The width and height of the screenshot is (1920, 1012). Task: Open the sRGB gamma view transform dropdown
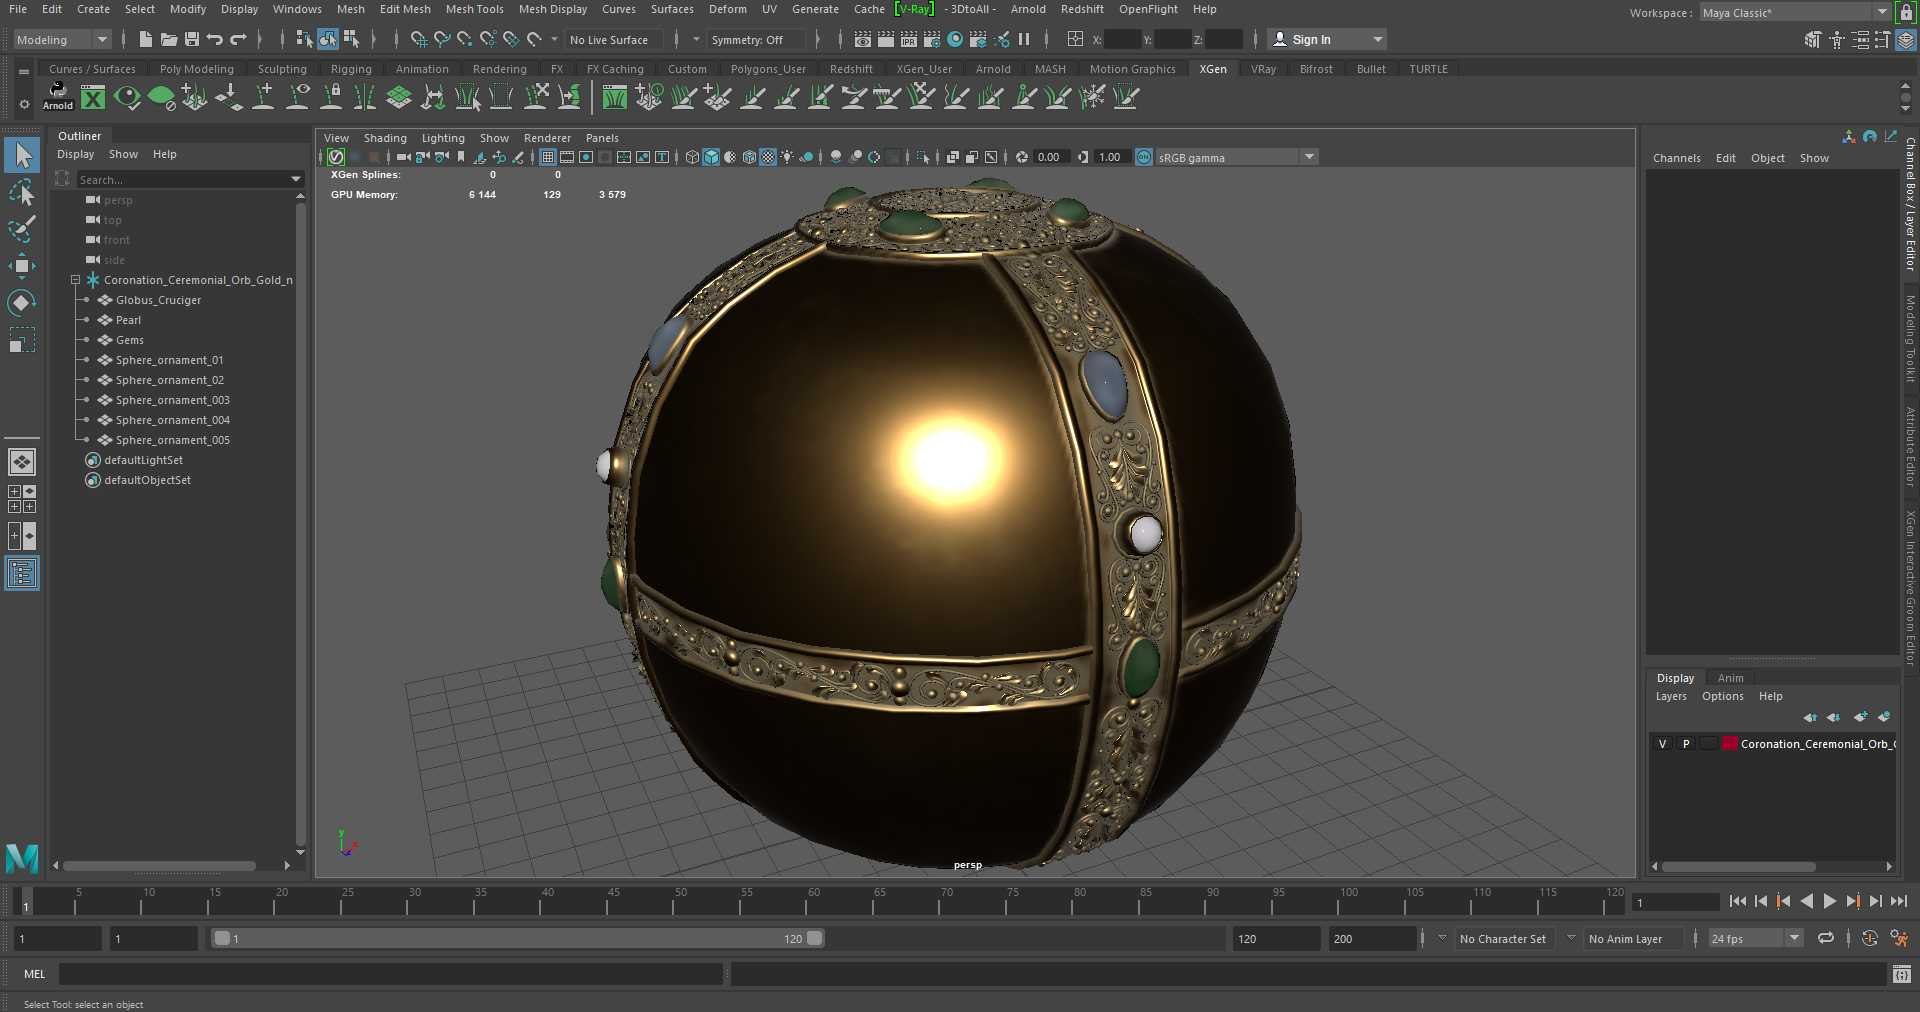coord(1237,157)
